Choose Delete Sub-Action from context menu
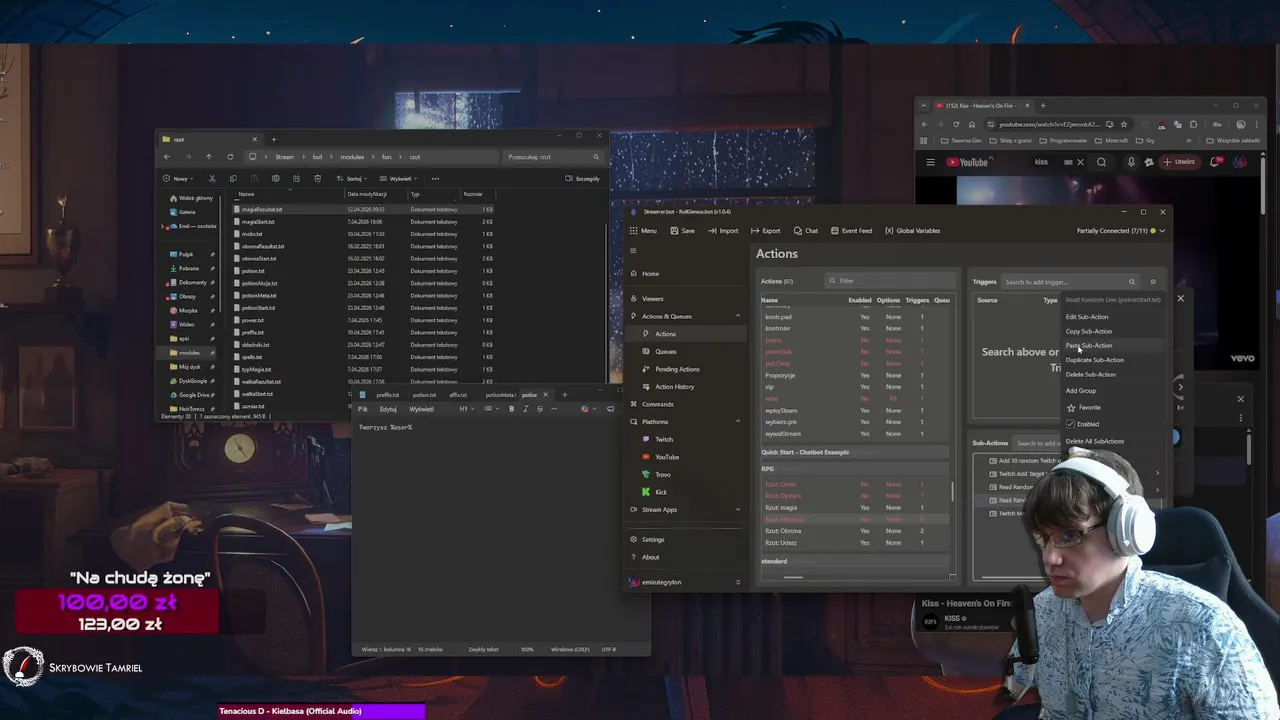Viewport: 1280px width, 720px height. click(1090, 375)
